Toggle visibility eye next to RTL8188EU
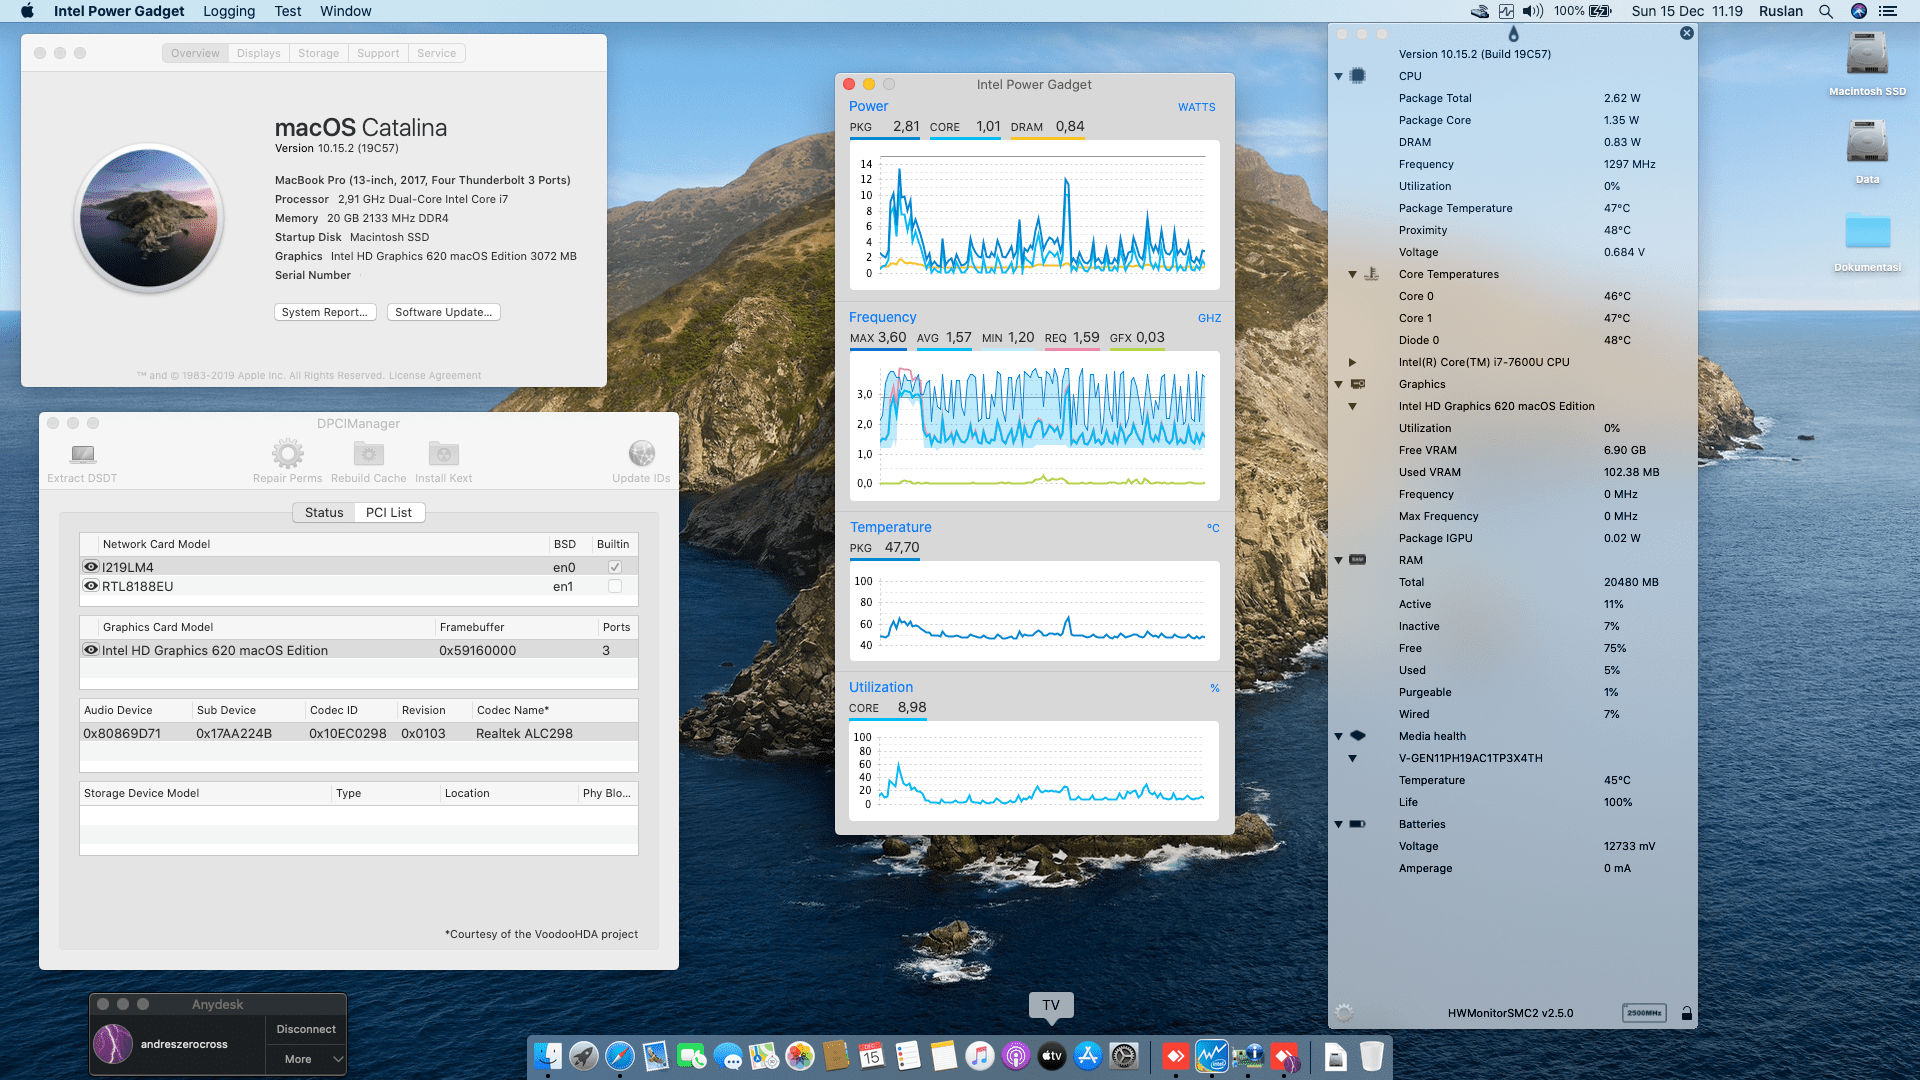 [x=90, y=586]
